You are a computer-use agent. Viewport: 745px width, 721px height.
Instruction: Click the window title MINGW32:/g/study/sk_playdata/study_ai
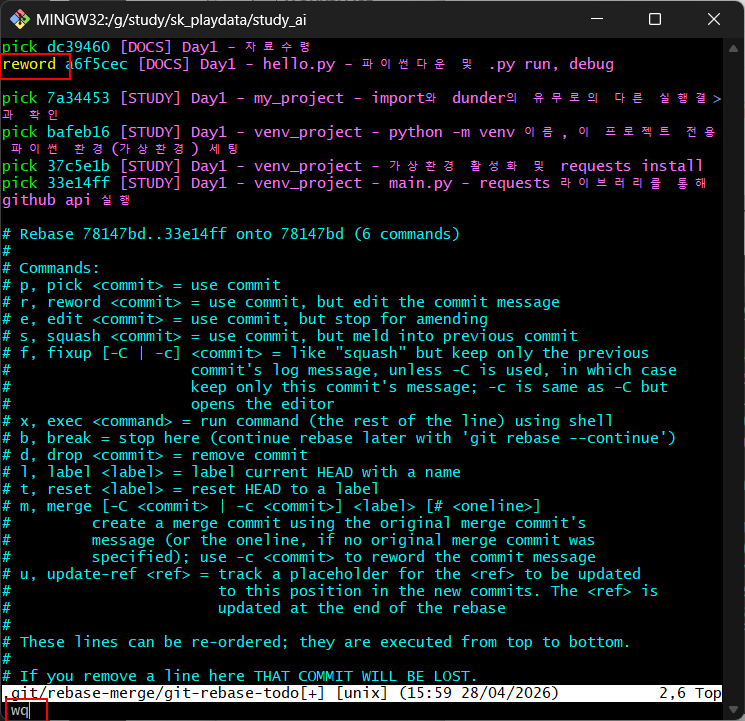tap(171, 20)
